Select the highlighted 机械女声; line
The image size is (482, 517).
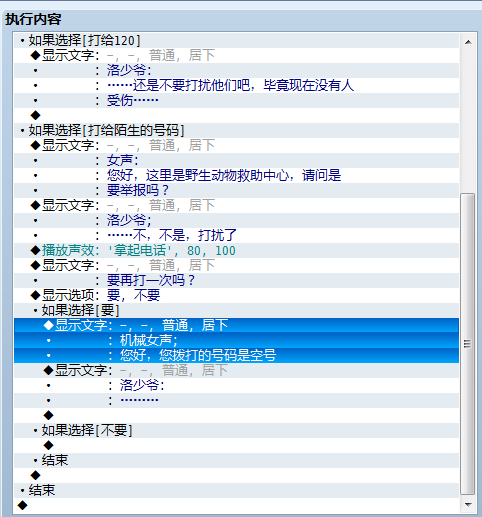pyautogui.click(x=236, y=340)
